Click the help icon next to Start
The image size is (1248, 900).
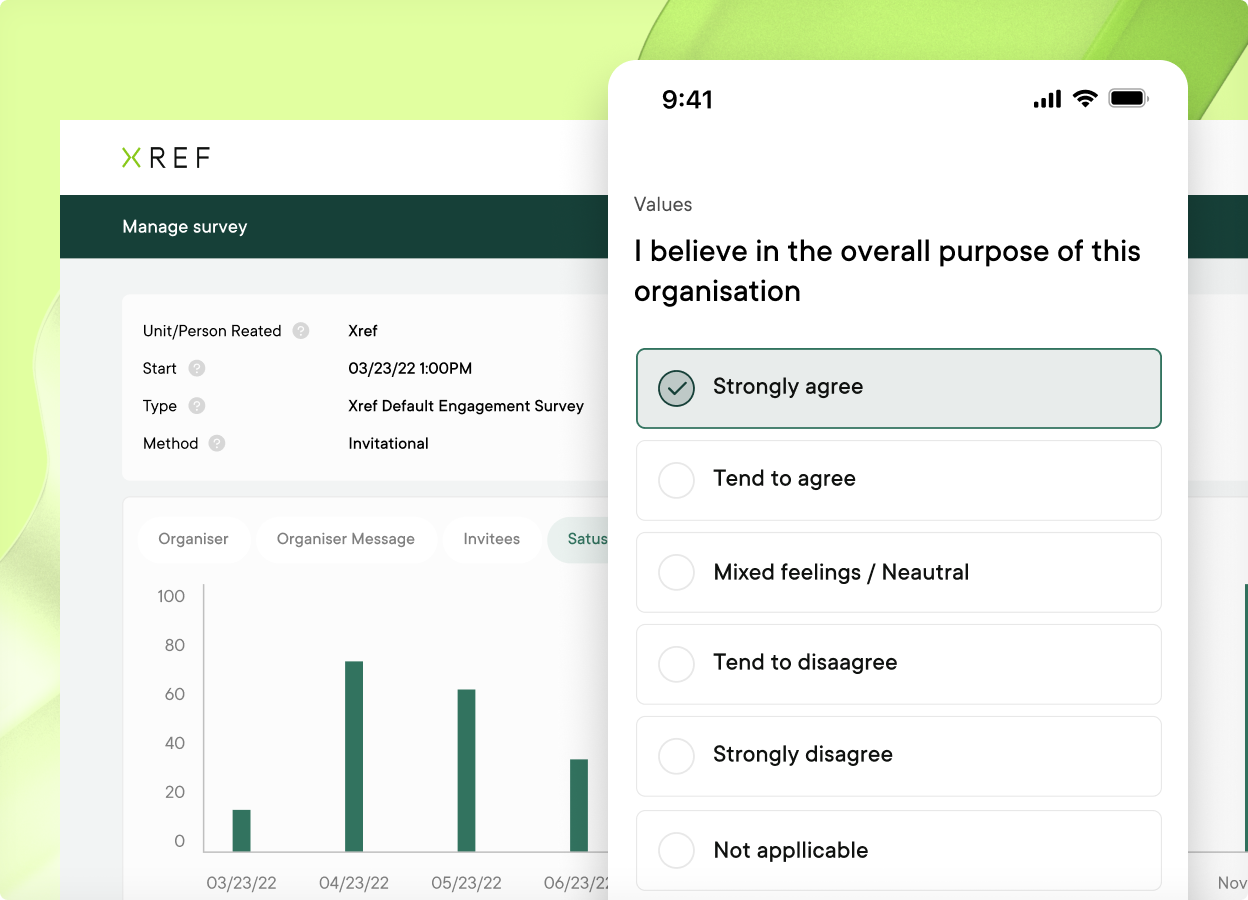tap(197, 368)
